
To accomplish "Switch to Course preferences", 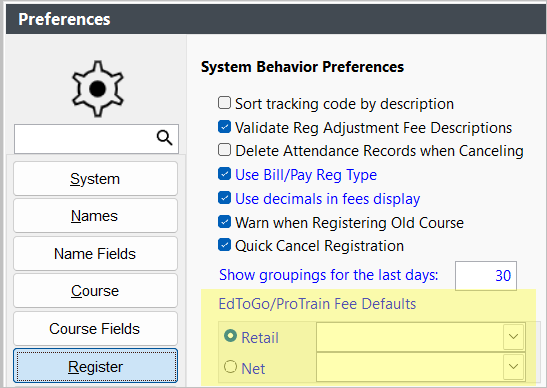I will (95, 291).
